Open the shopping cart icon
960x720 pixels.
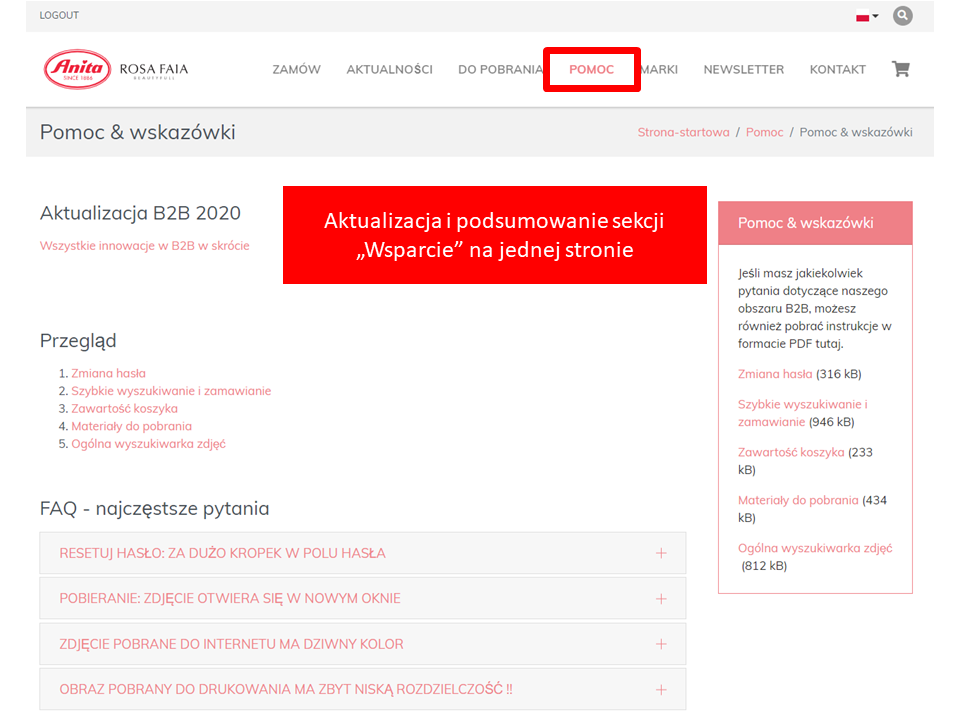click(x=900, y=69)
